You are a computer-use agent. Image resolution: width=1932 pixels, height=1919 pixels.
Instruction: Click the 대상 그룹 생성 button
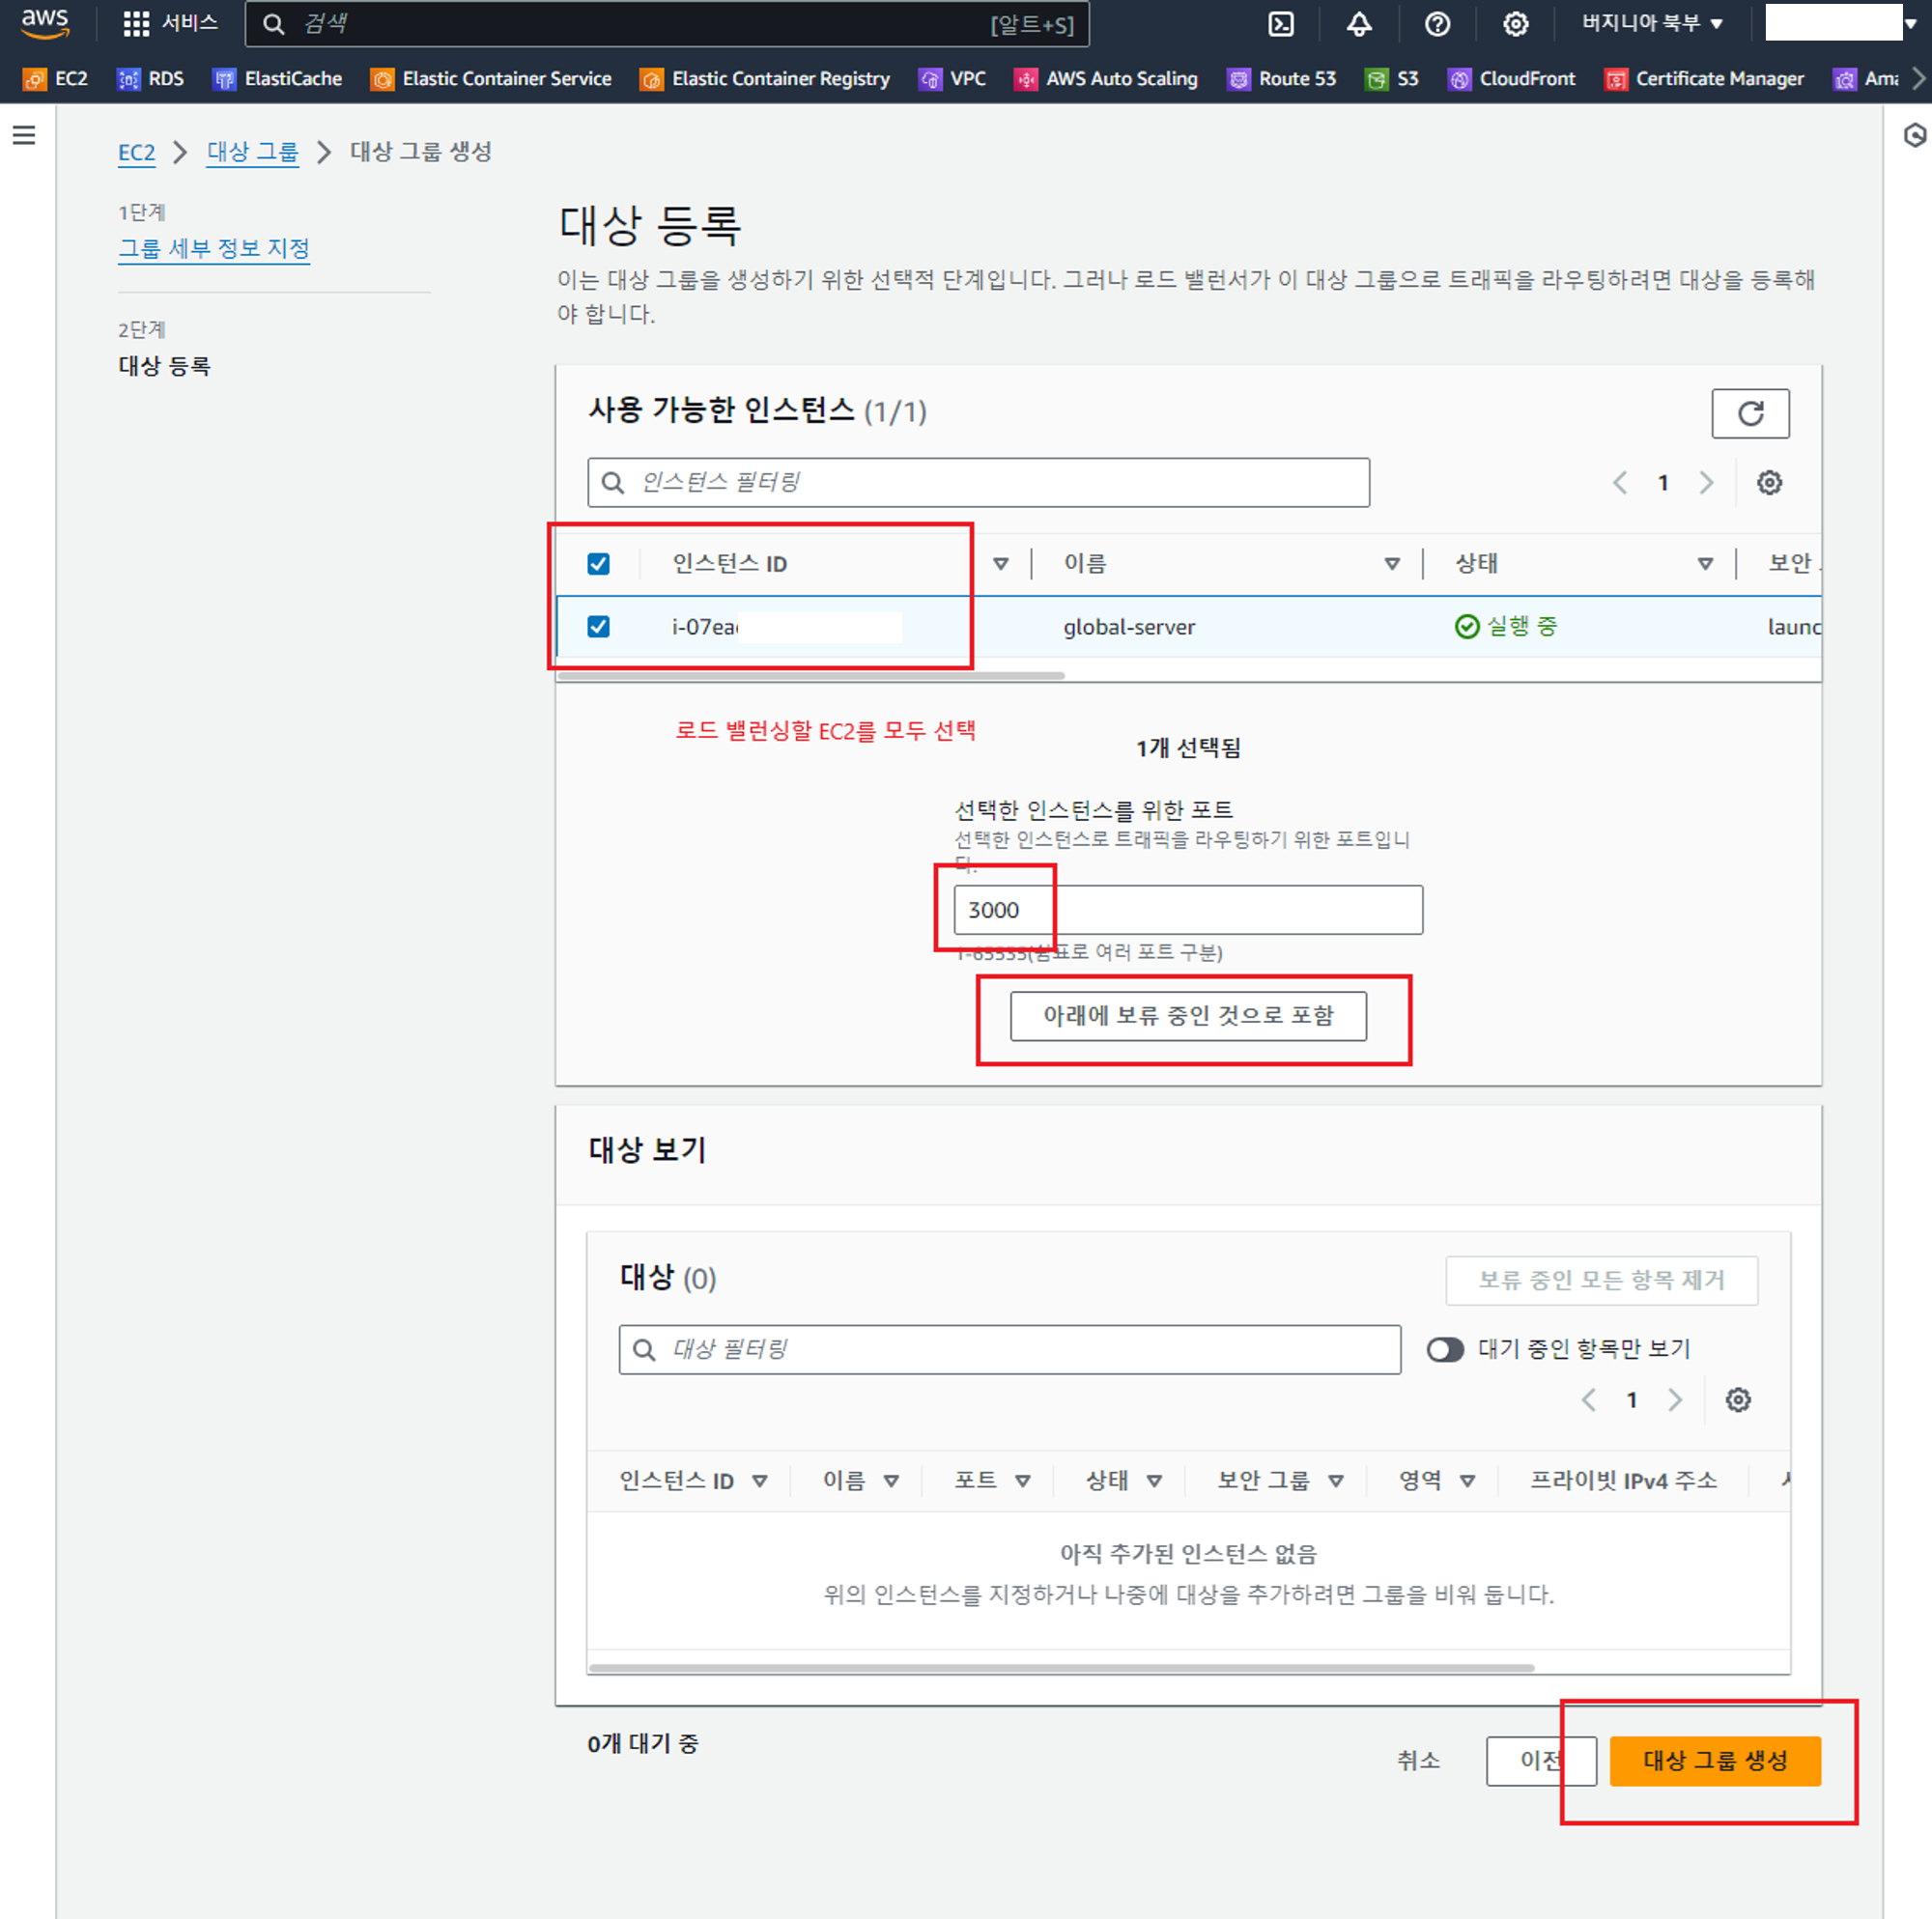click(x=1714, y=1760)
